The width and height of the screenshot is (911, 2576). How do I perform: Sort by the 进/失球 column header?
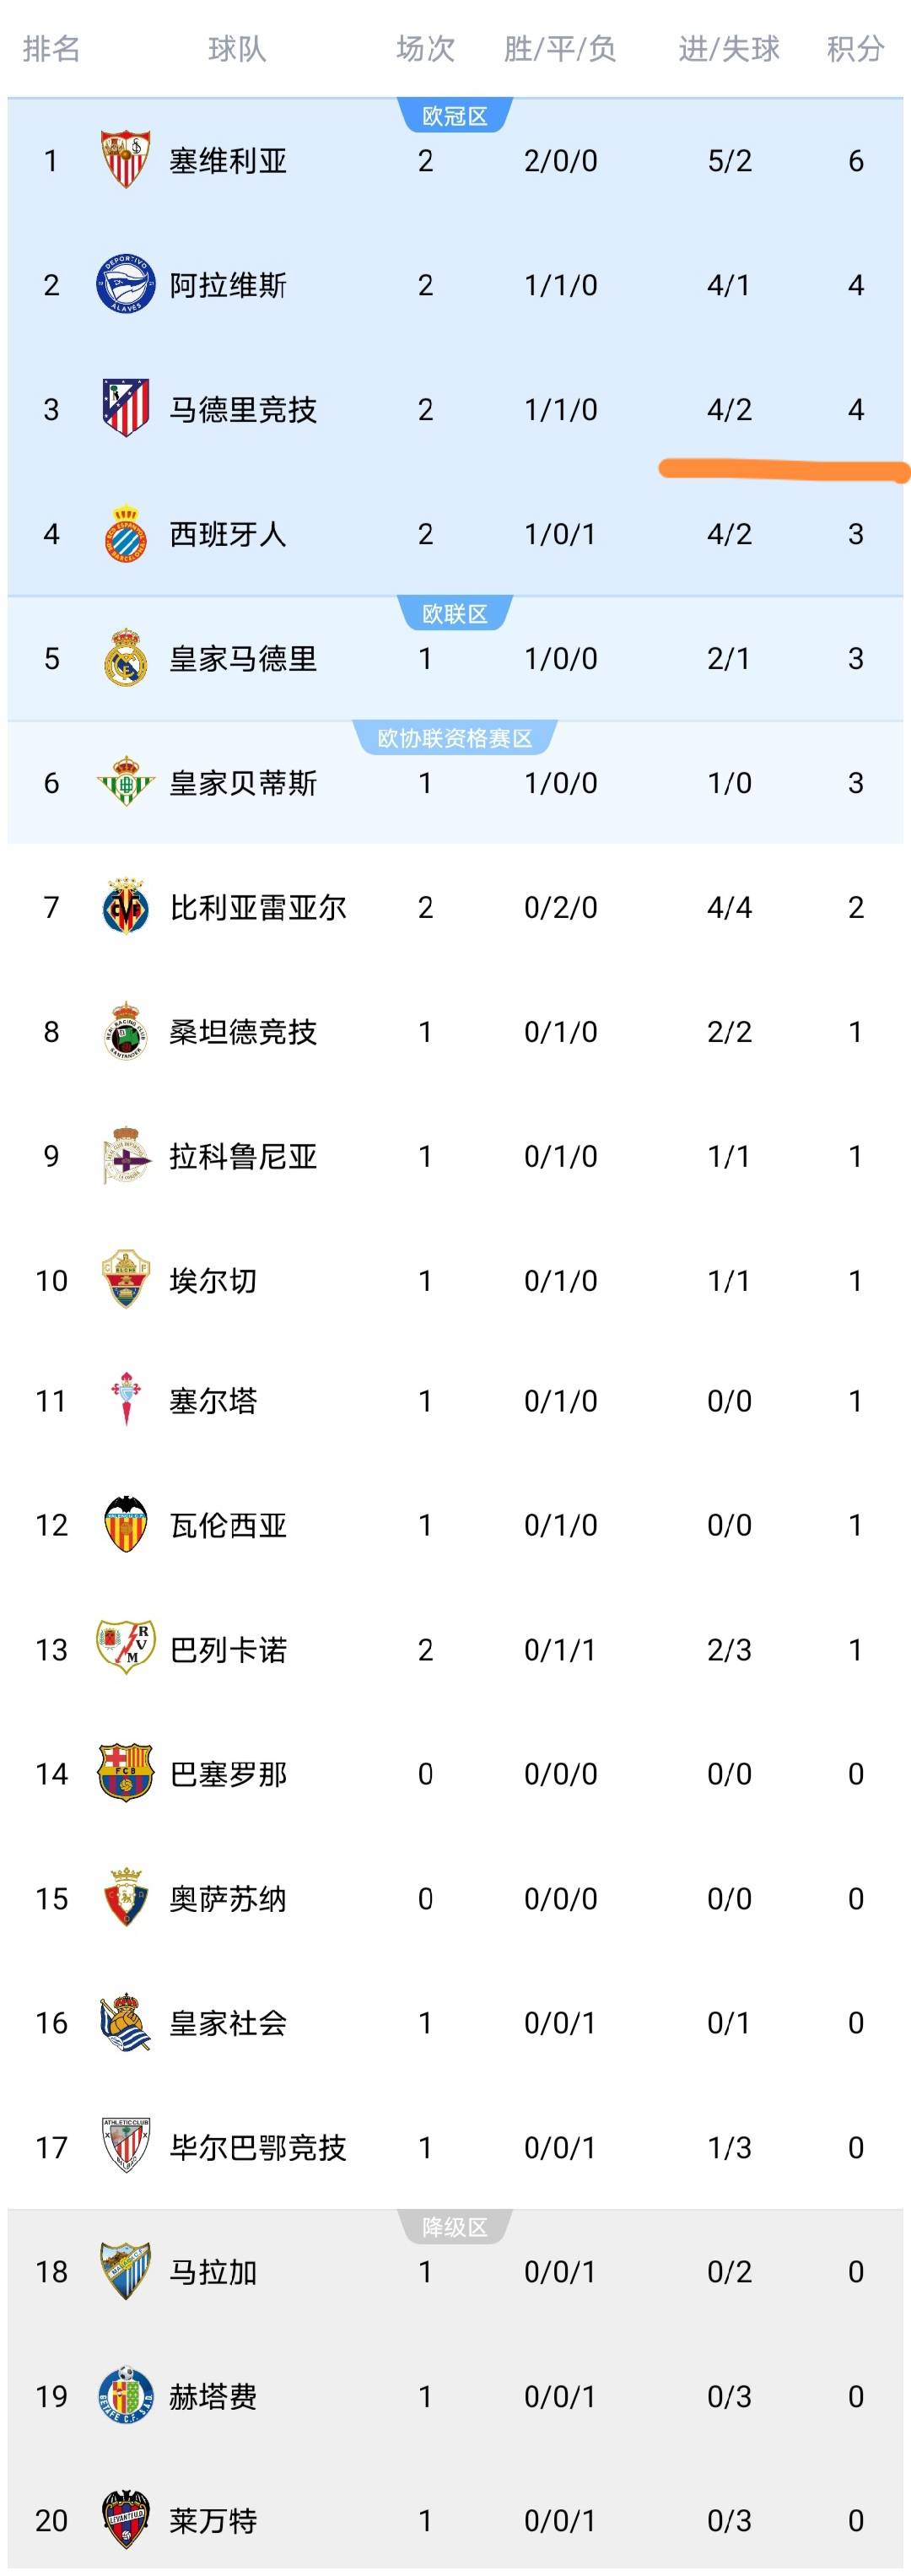[x=729, y=48]
